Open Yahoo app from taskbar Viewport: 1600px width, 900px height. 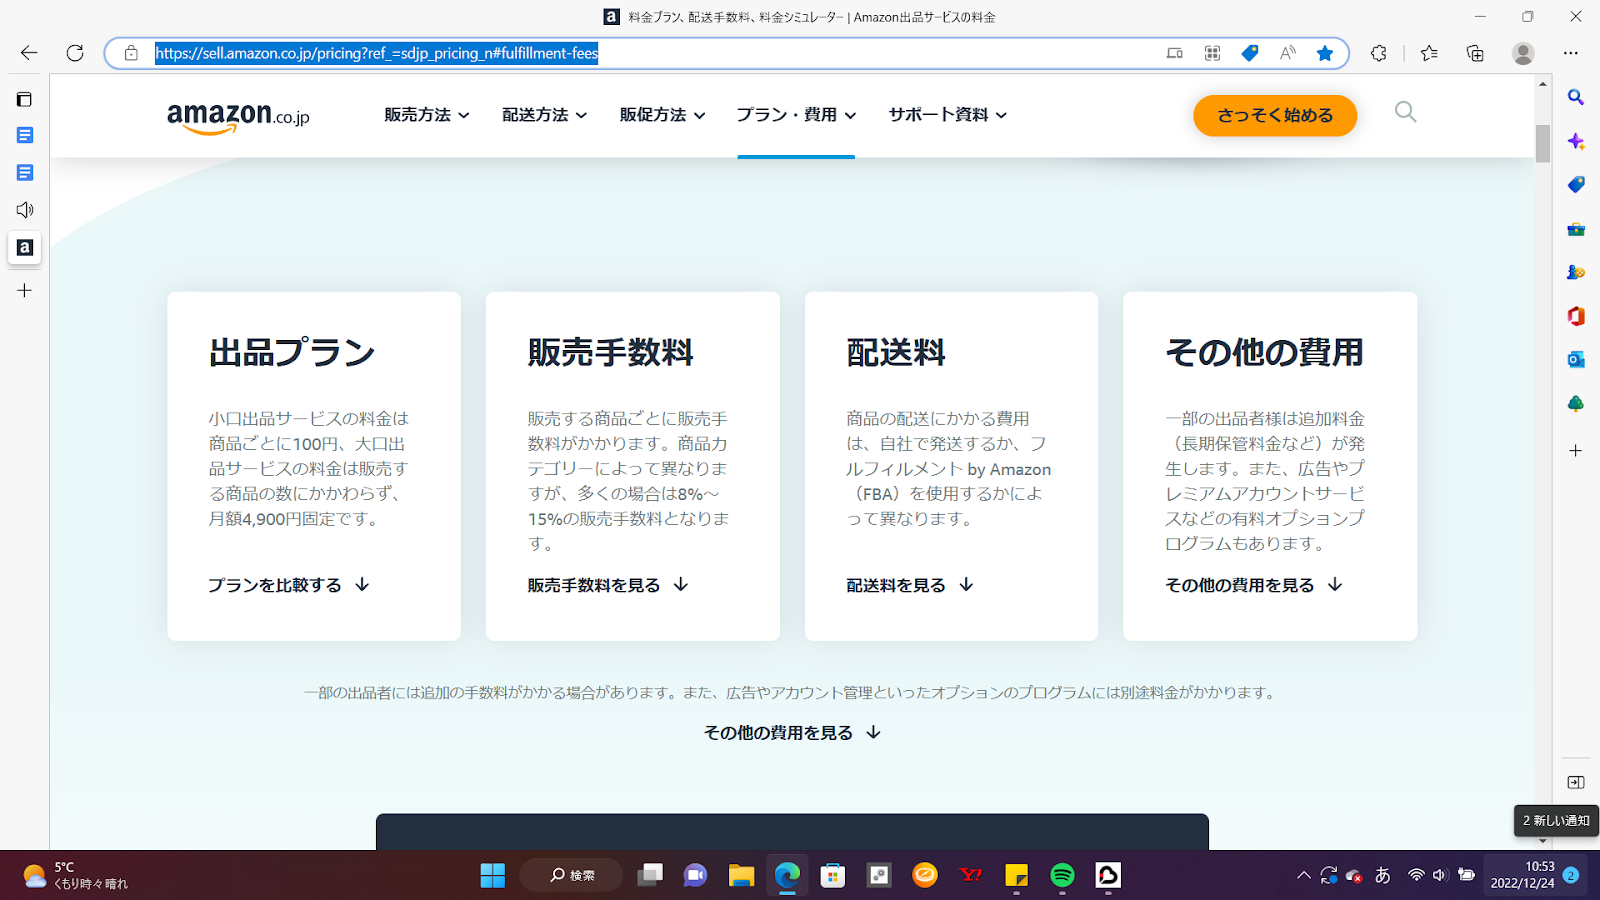pos(971,875)
